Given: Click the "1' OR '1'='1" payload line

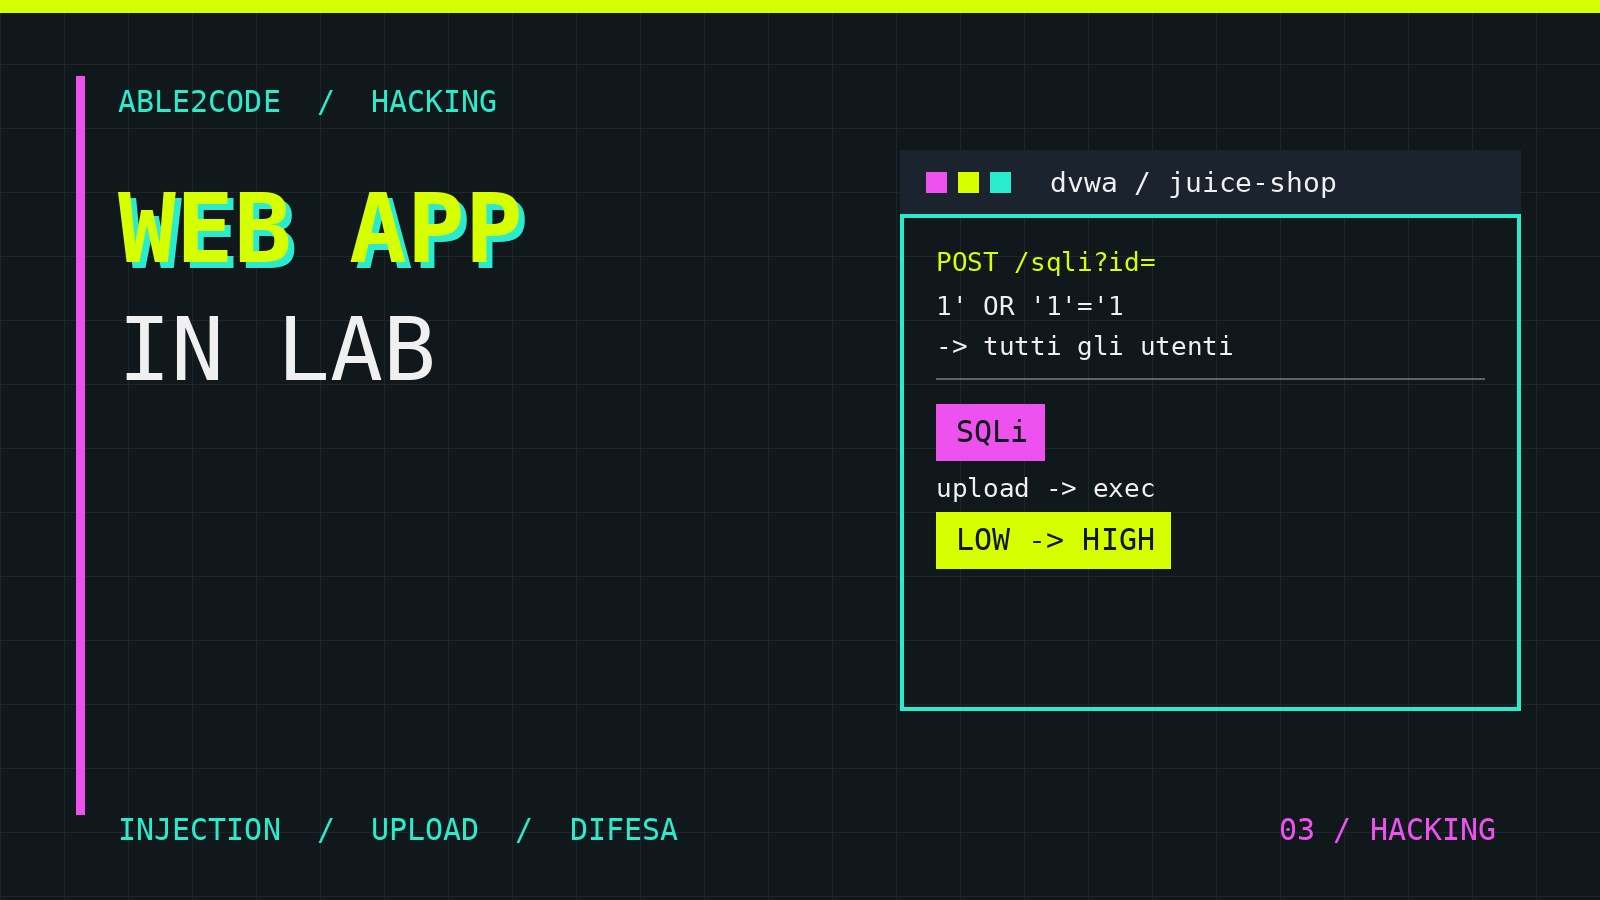Looking at the screenshot, I should [1030, 305].
